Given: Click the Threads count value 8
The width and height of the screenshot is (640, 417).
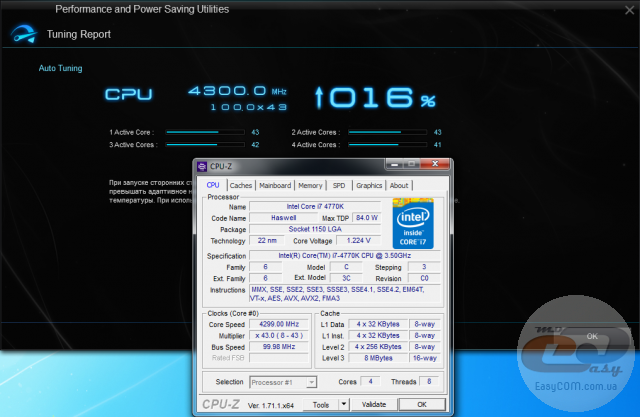Looking at the screenshot, I should click(x=429, y=382).
